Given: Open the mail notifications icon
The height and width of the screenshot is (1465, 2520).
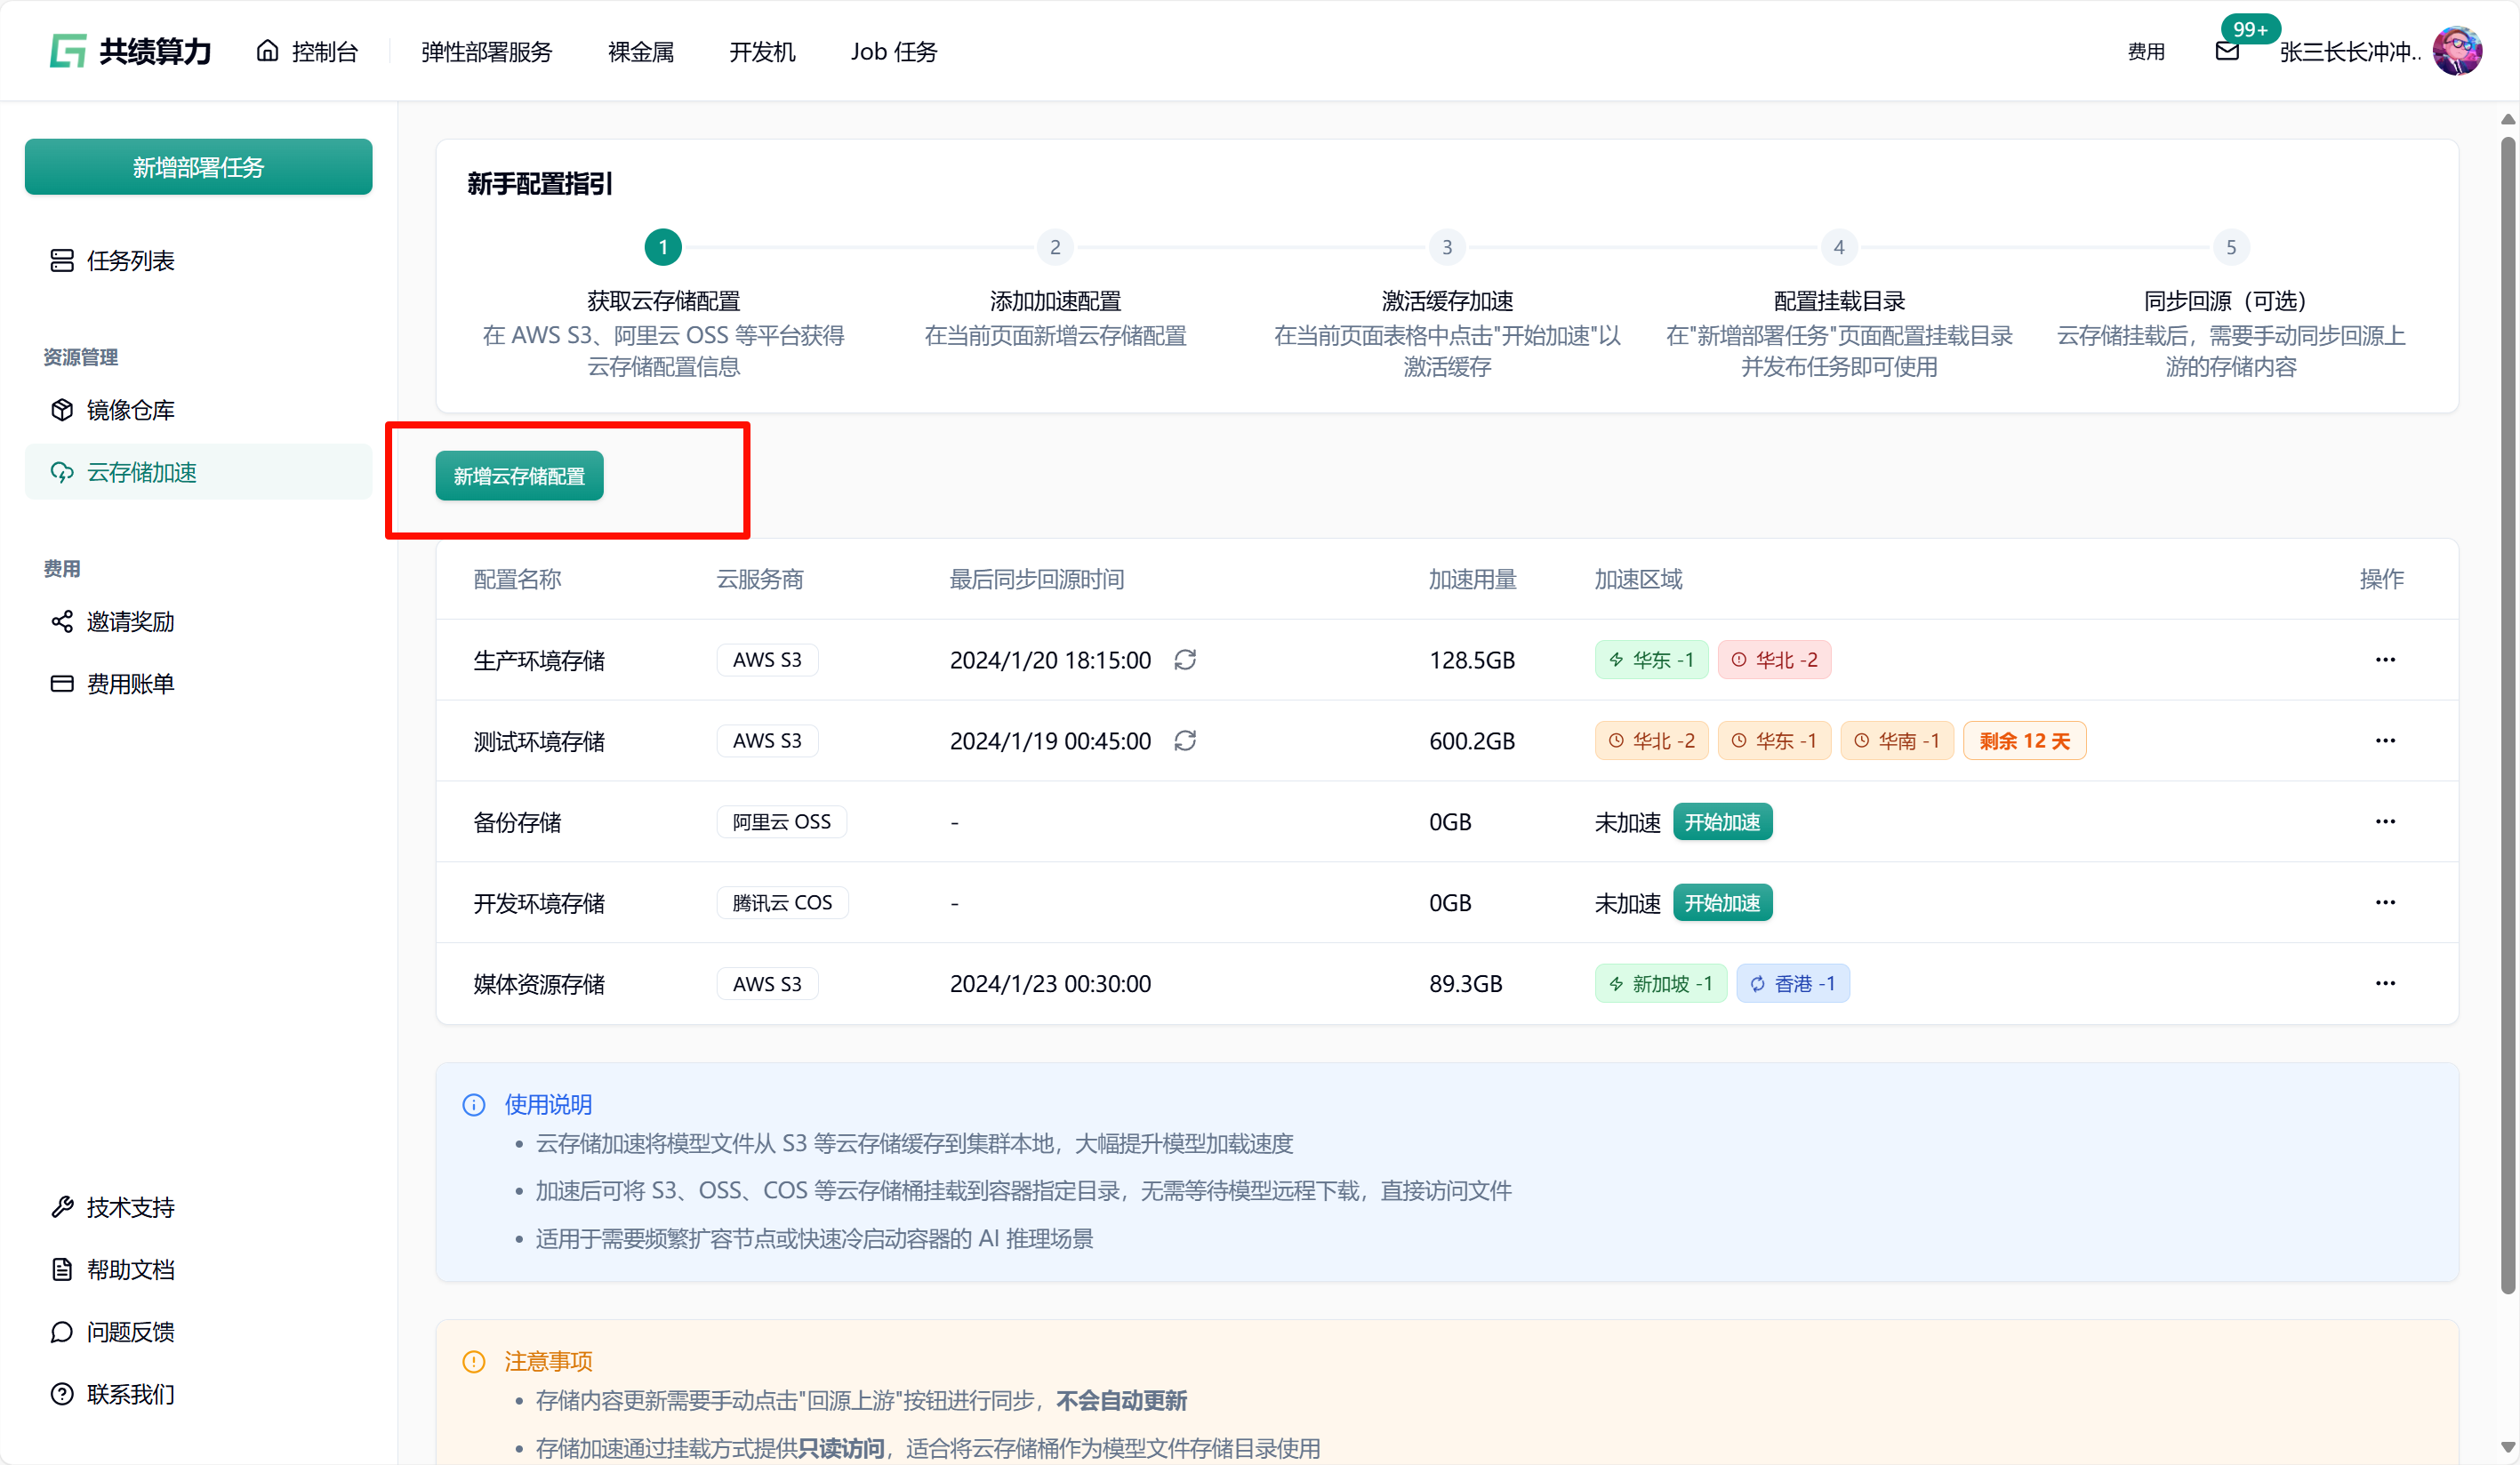Looking at the screenshot, I should [x=2227, y=51].
